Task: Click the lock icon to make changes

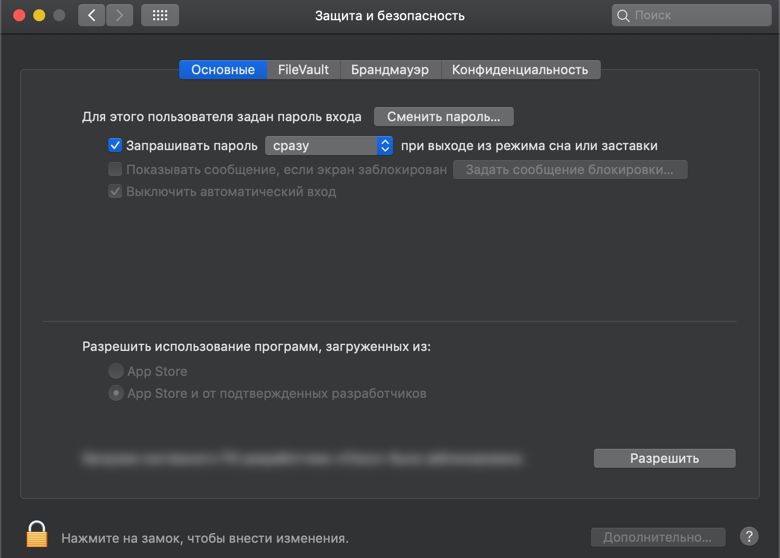Action: point(37,534)
